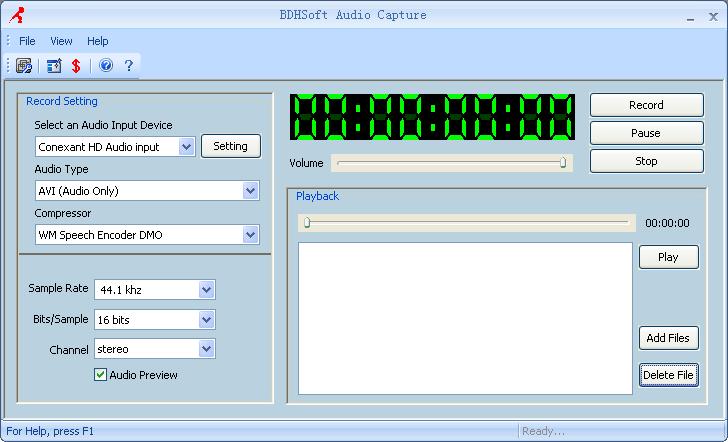Click the settings icon in the toolbar

click(24, 66)
